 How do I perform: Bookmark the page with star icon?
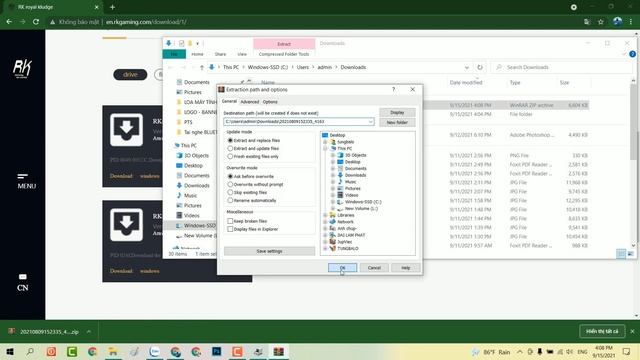600,22
